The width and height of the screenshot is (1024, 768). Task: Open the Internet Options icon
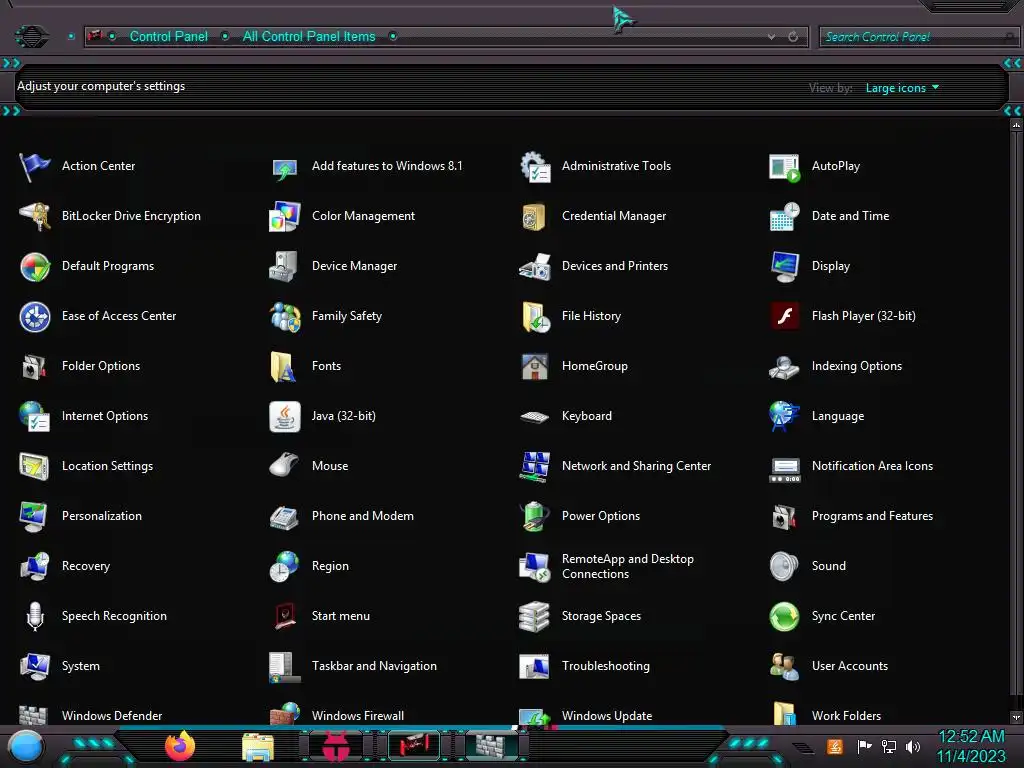[35, 417]
